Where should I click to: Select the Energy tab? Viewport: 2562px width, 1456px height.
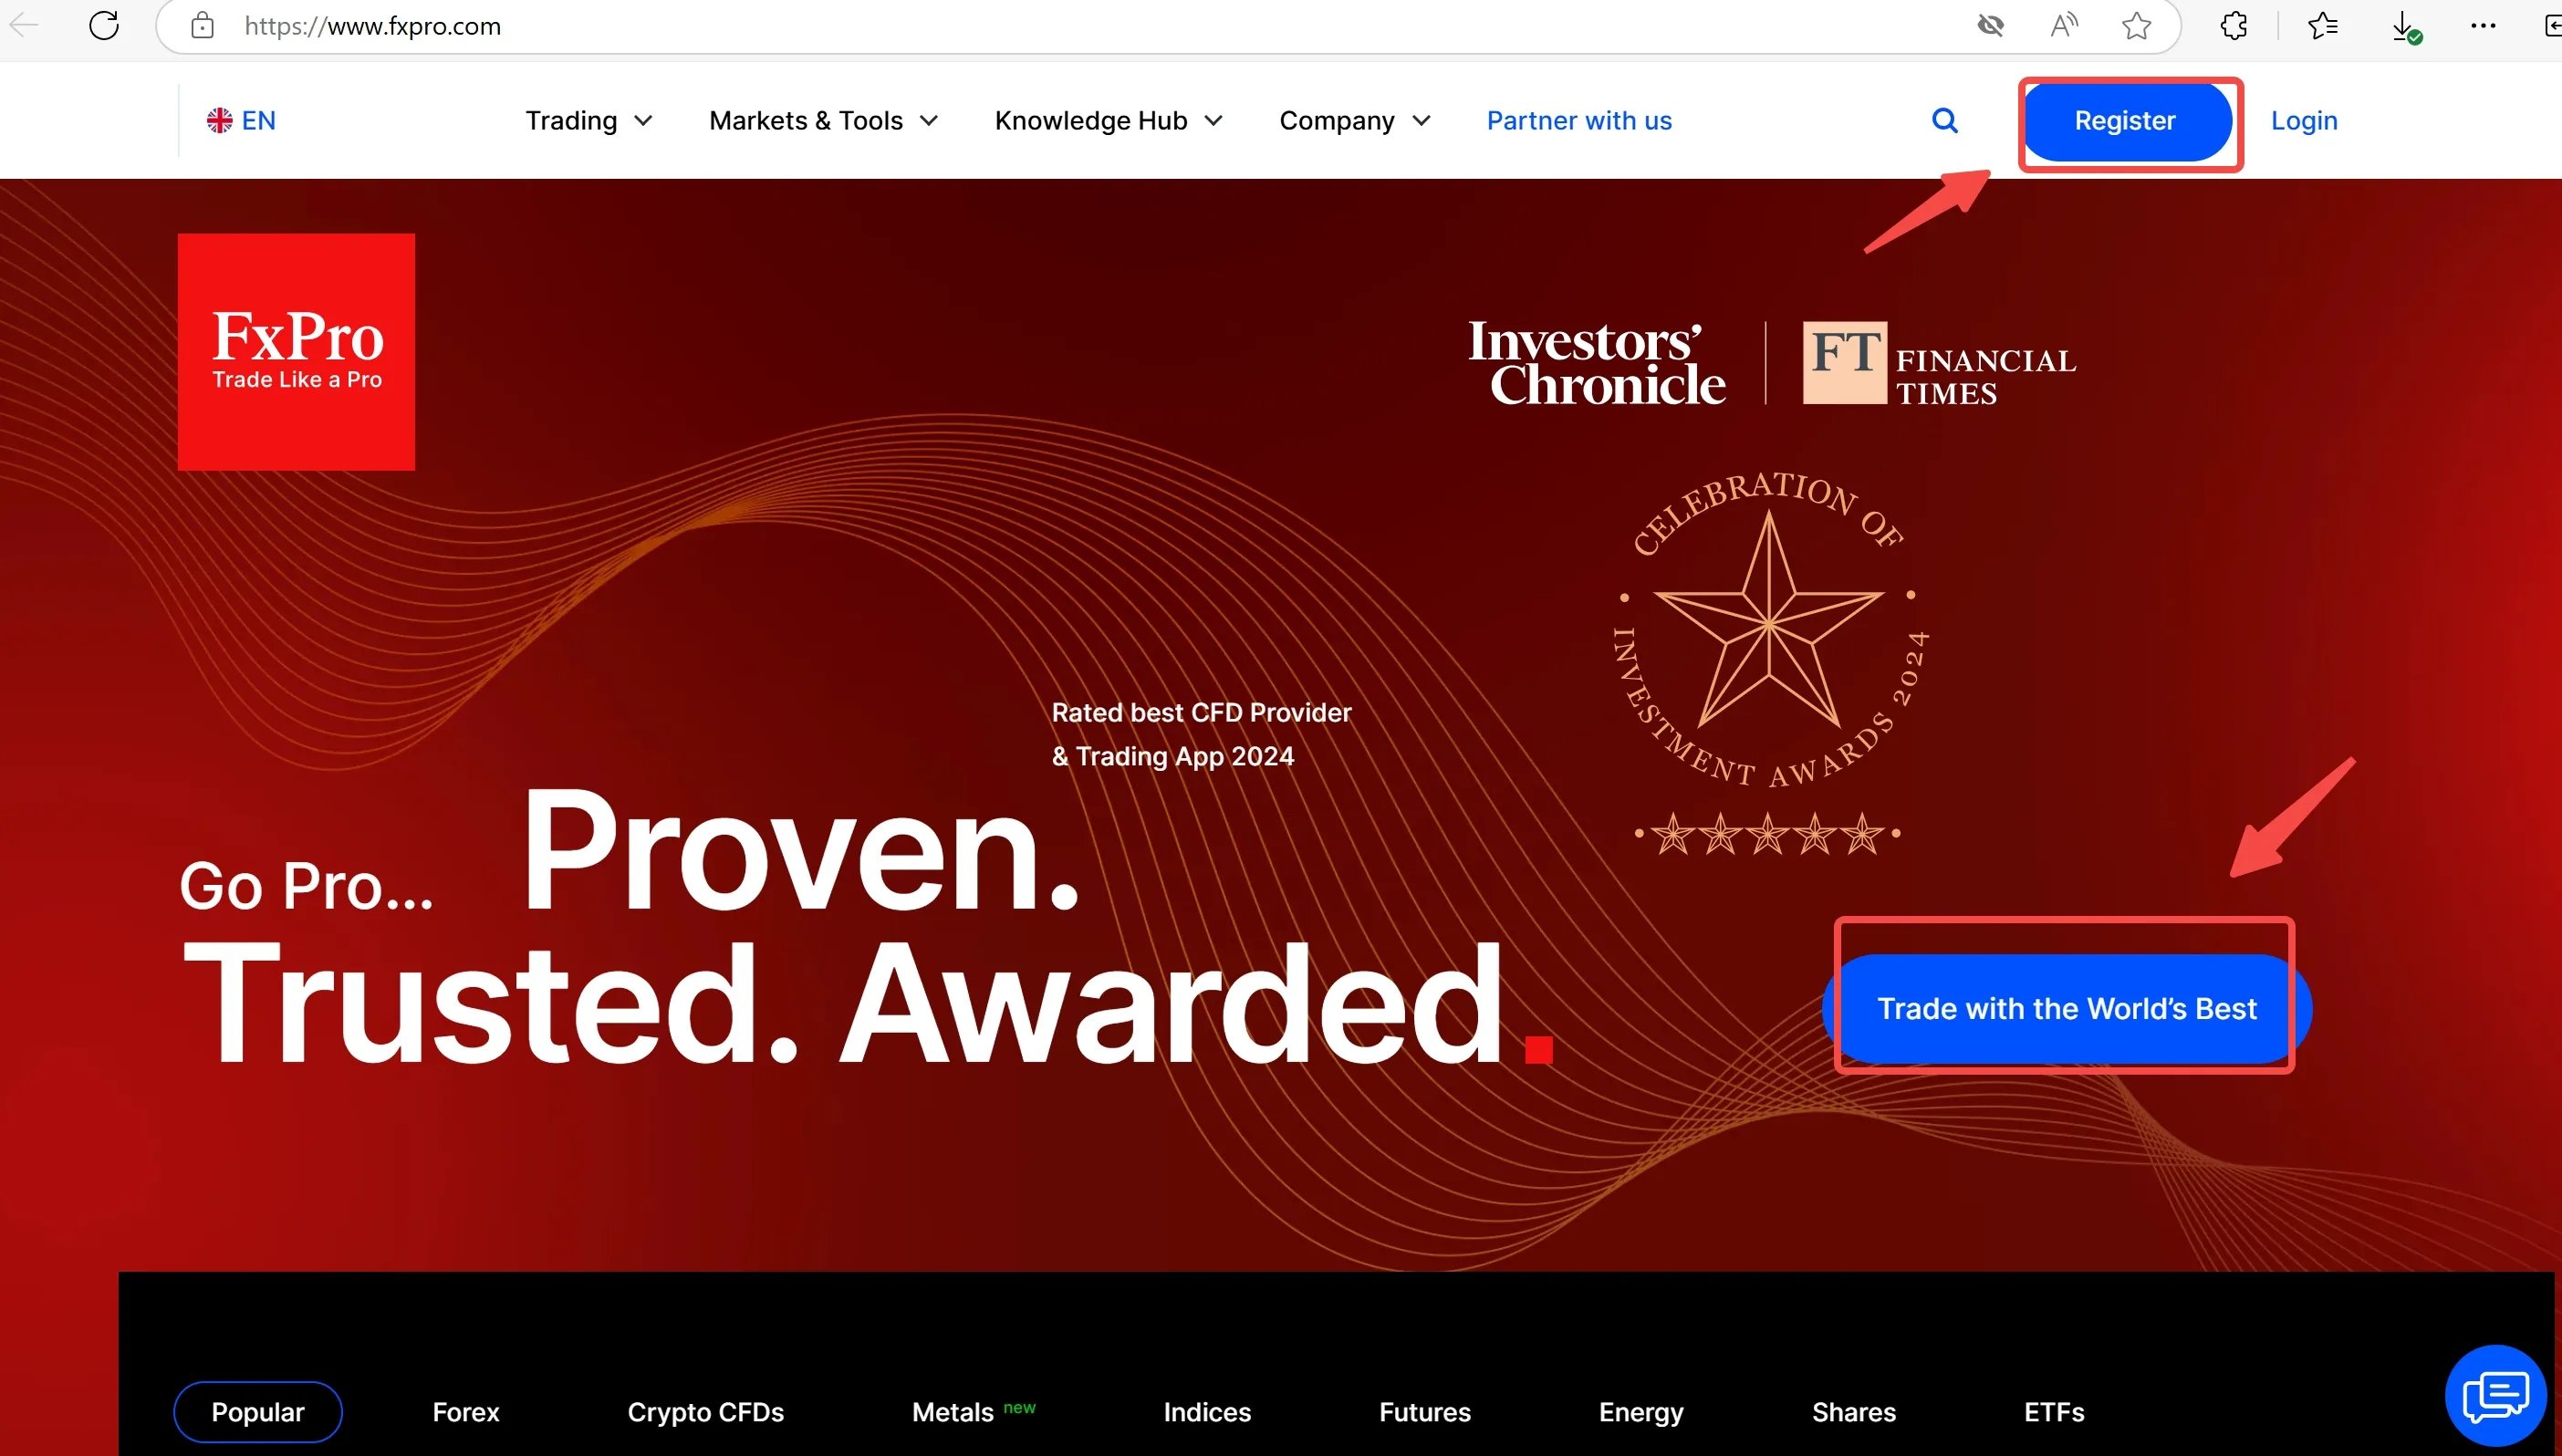click(1641, 1412)
